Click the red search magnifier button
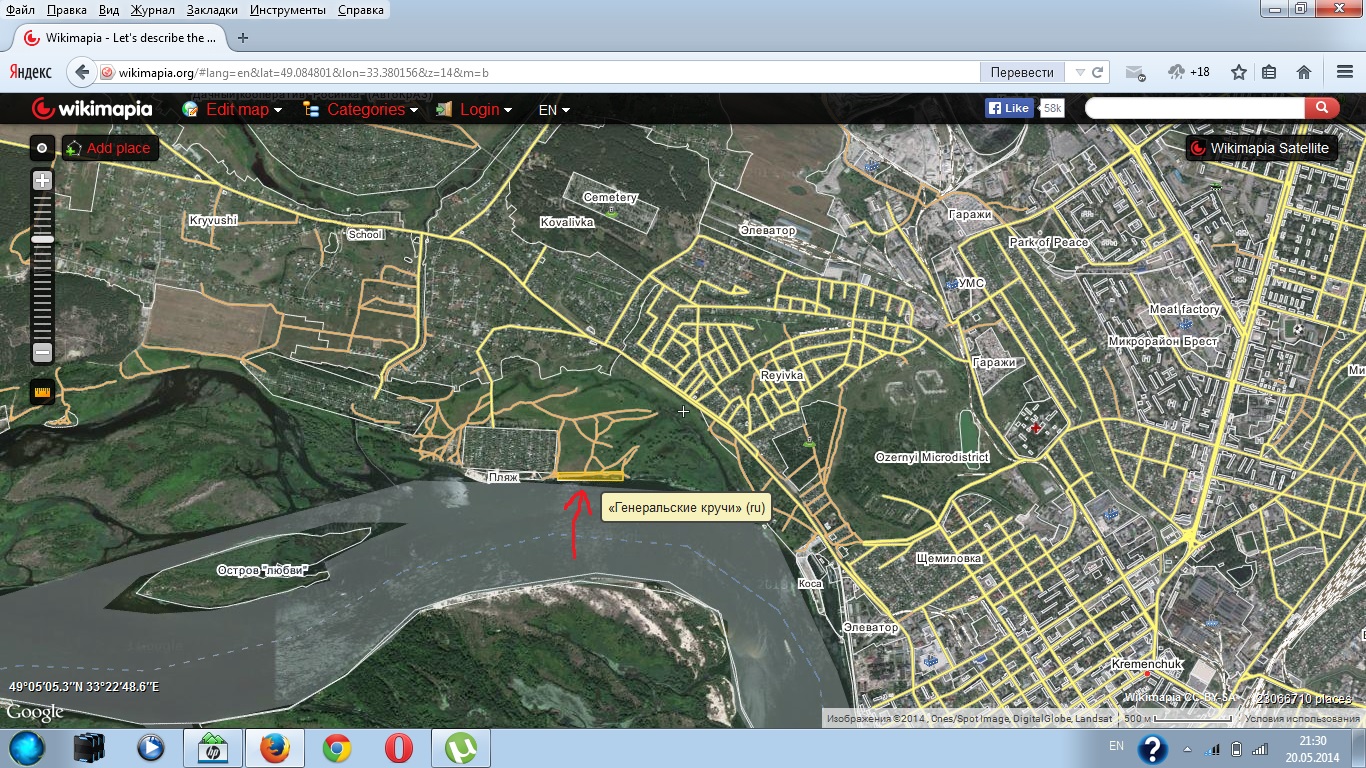This screenshot has width=1366, height=768. [x=1322, y=108]
